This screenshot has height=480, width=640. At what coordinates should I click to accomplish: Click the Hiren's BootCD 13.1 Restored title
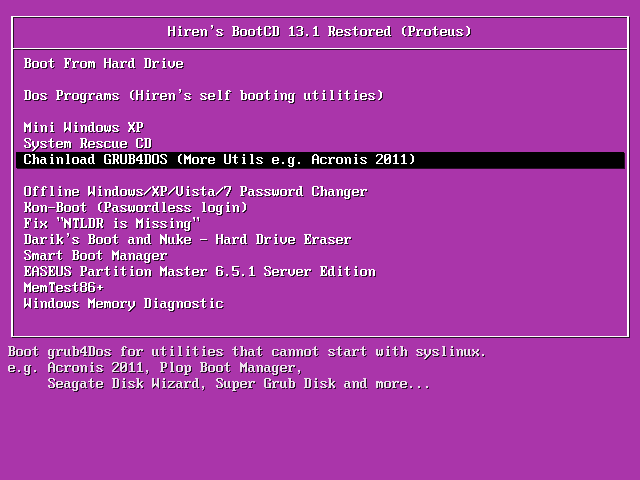[320, 32]
